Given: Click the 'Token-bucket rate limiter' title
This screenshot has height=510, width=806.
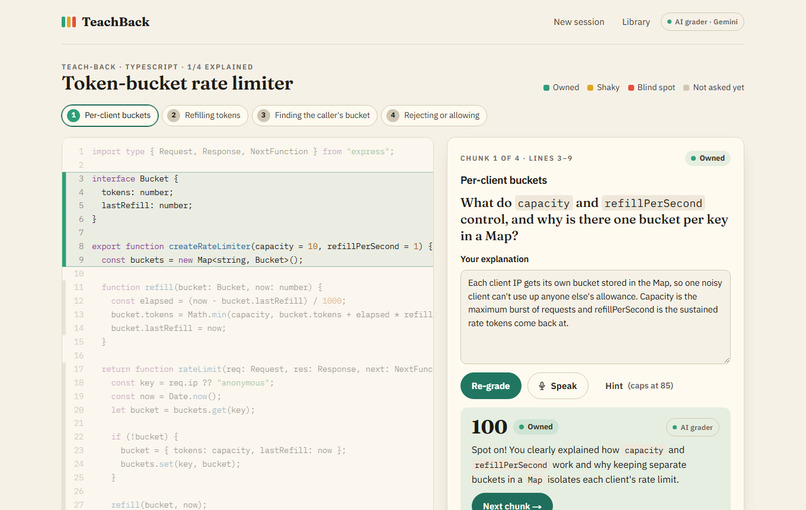Looking at the screenshot, I should 177,83.
